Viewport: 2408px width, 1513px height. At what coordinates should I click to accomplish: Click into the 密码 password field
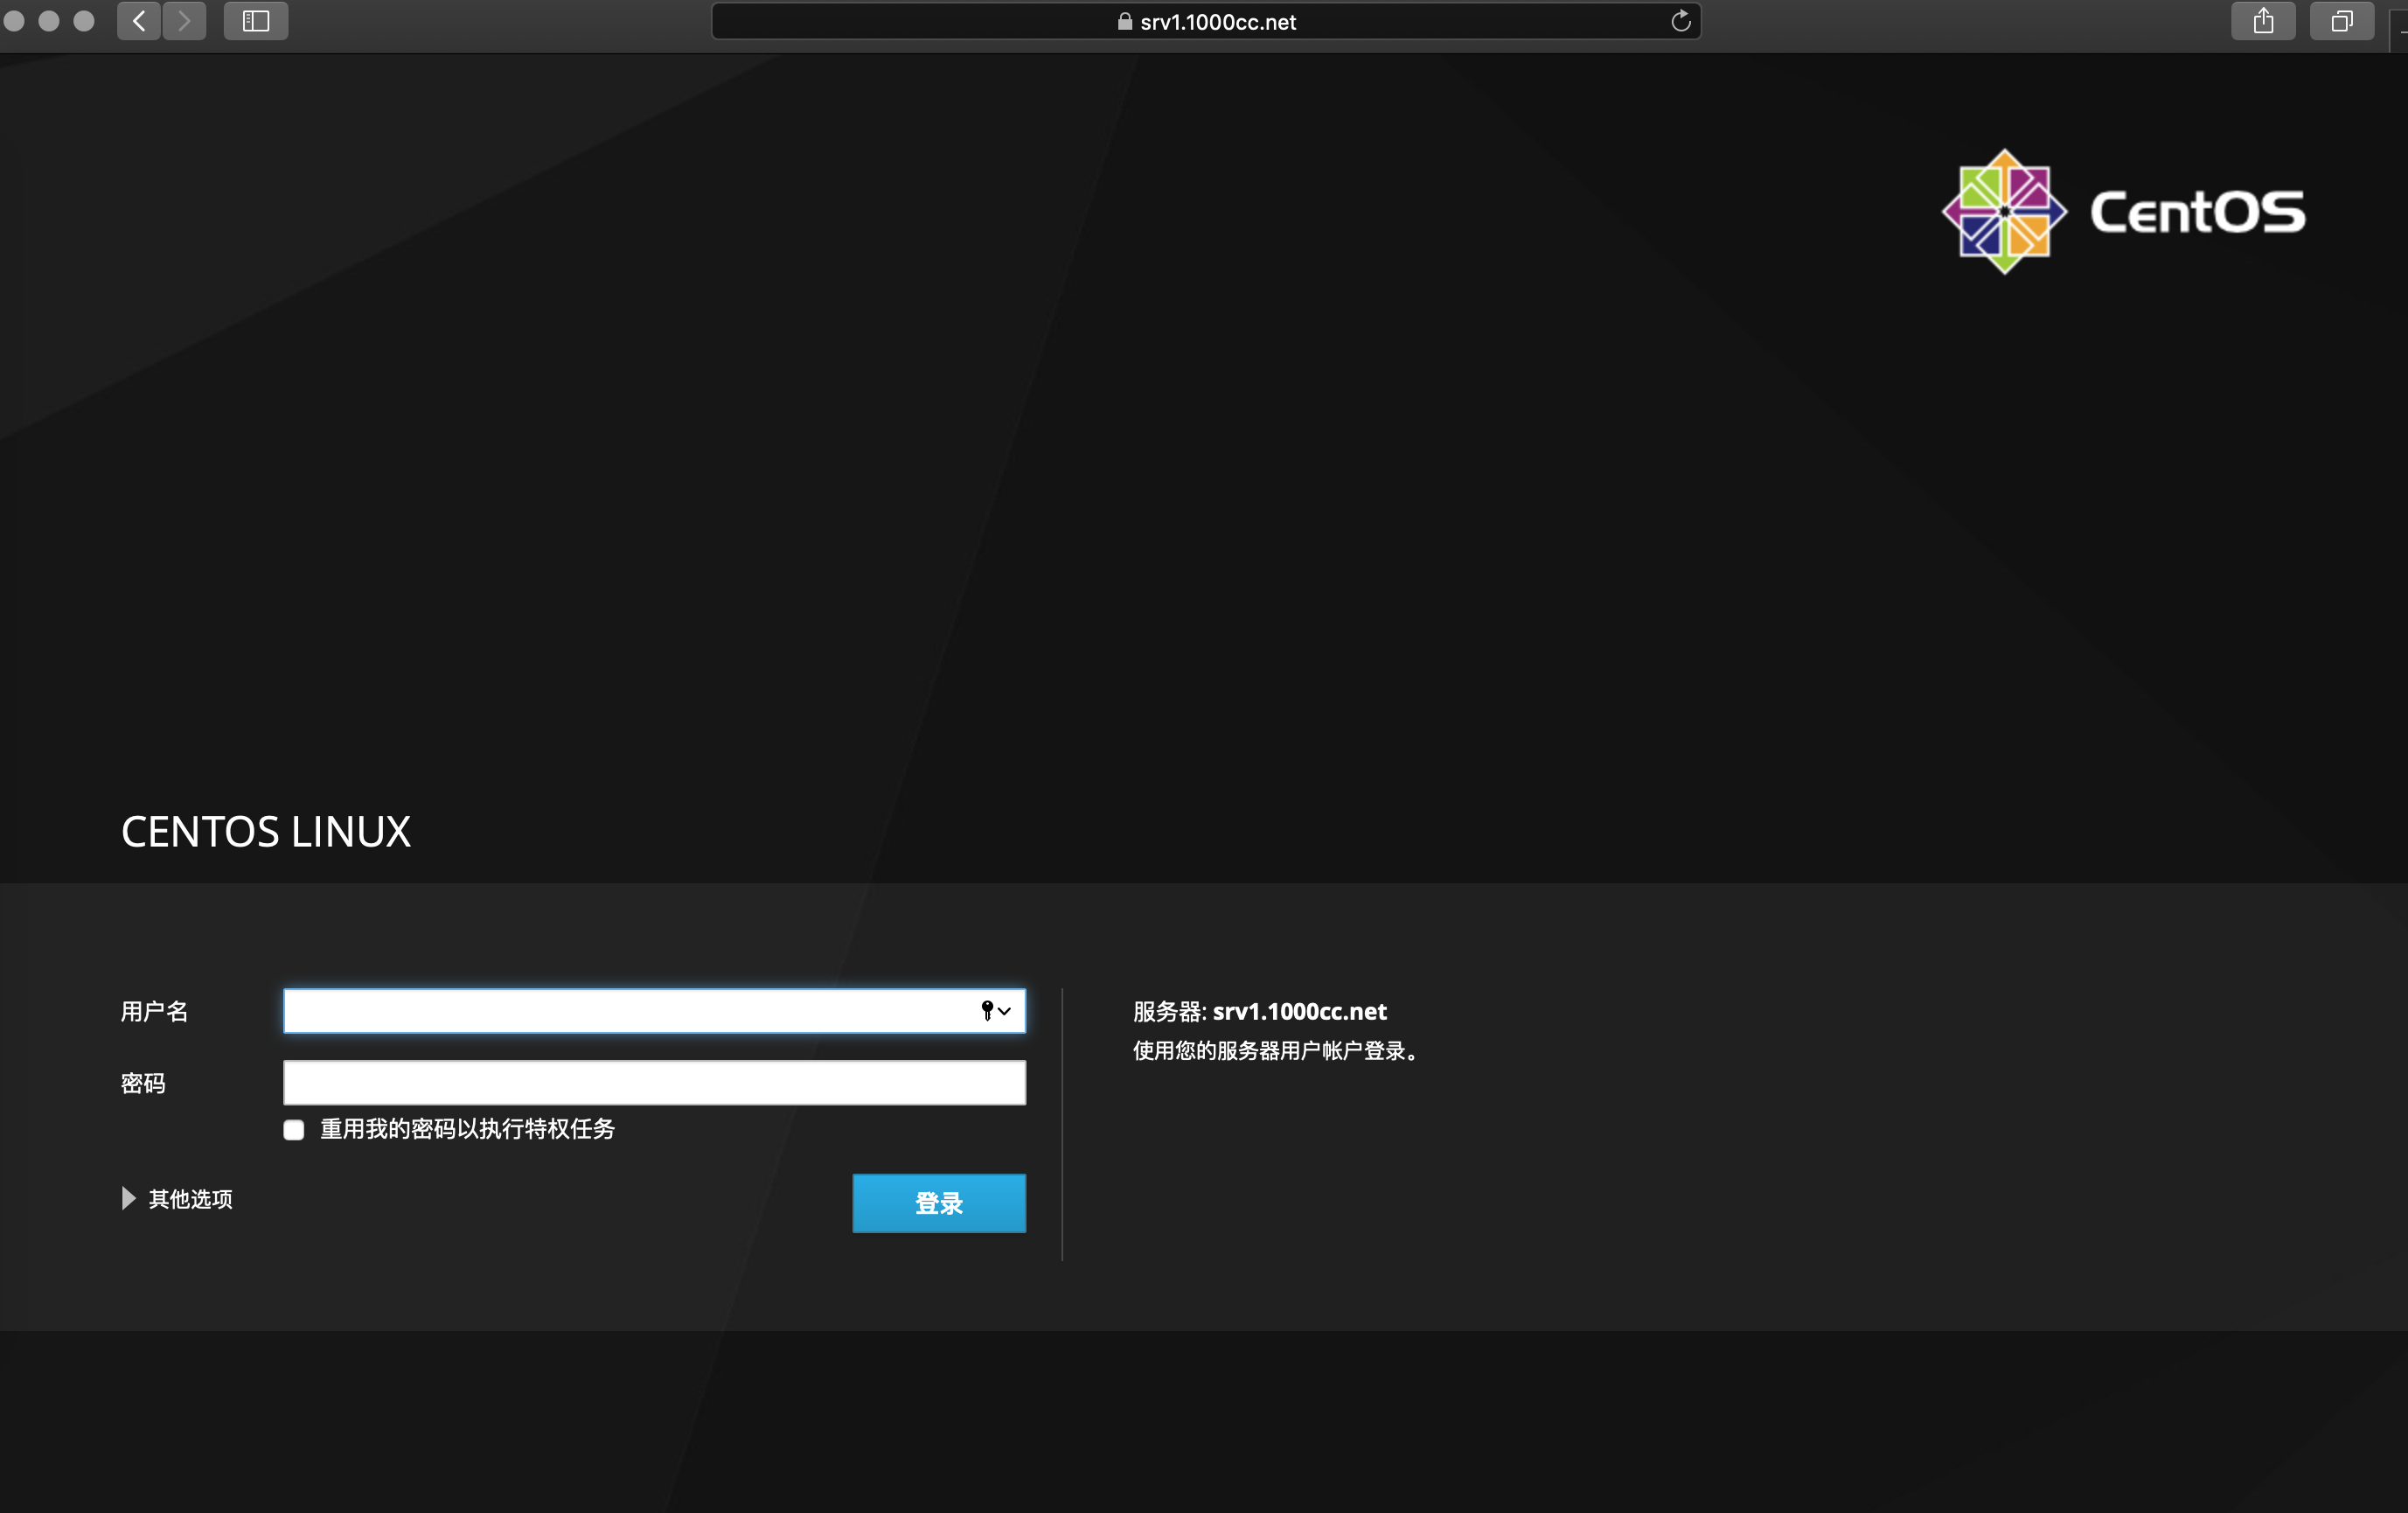654,1083
